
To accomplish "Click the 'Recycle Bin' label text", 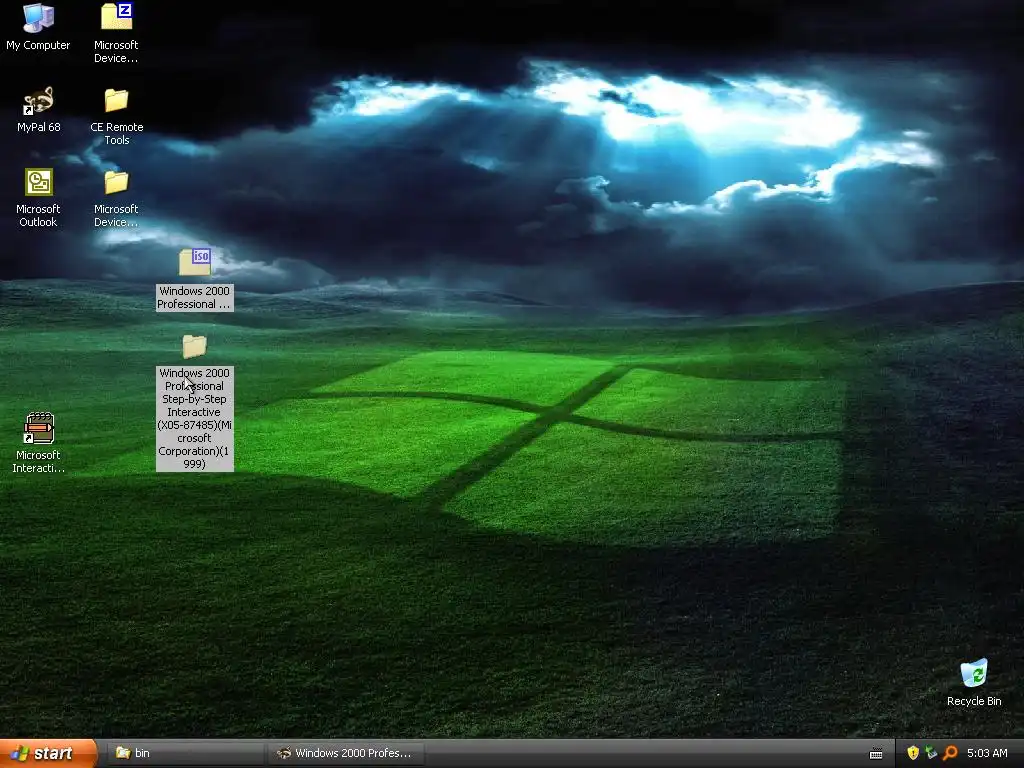I will point(974,701).
